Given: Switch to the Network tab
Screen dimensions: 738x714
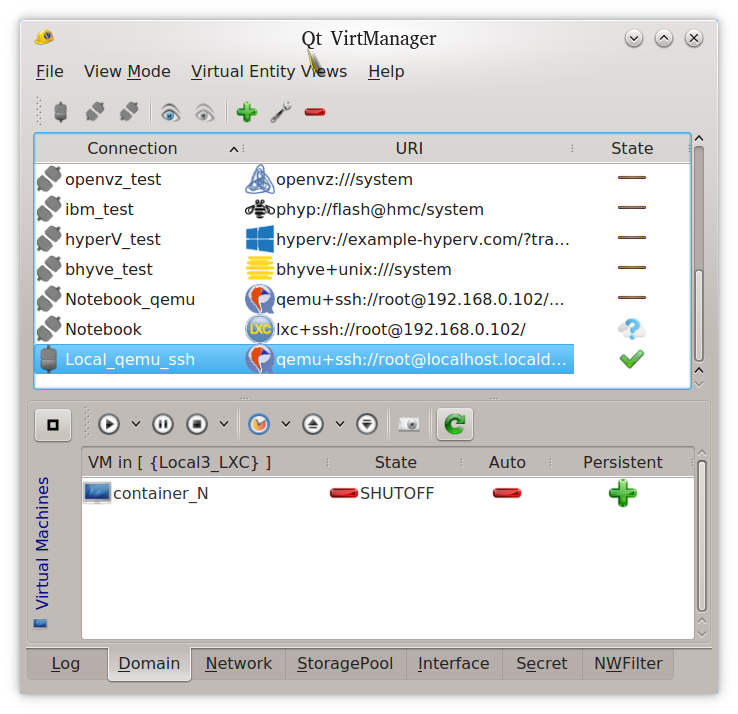Looking at the screenshot, I should (239, 664).
